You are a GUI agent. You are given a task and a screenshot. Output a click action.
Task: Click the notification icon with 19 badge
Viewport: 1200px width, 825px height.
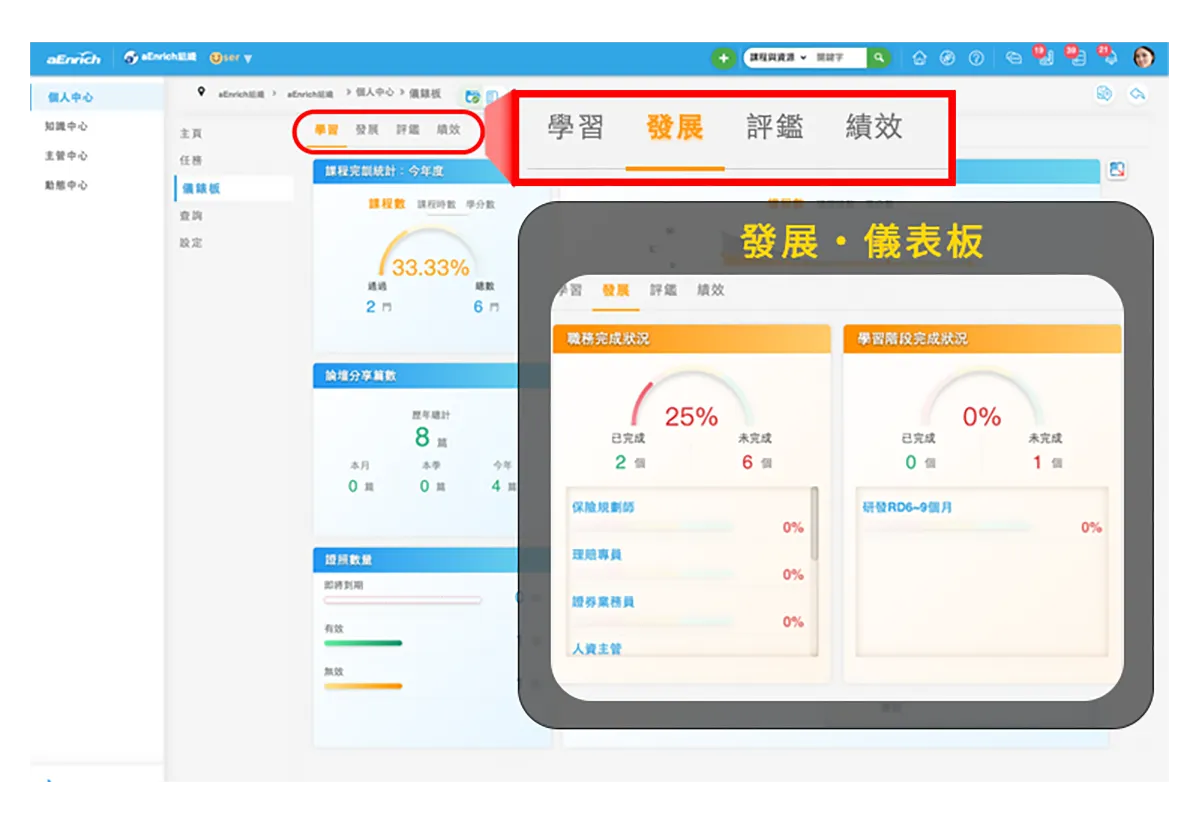(x=1046, y=60)
